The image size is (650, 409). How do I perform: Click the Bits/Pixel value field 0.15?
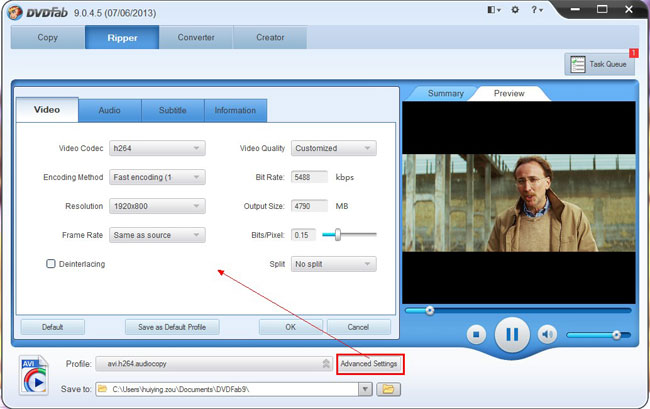point(303,235)
